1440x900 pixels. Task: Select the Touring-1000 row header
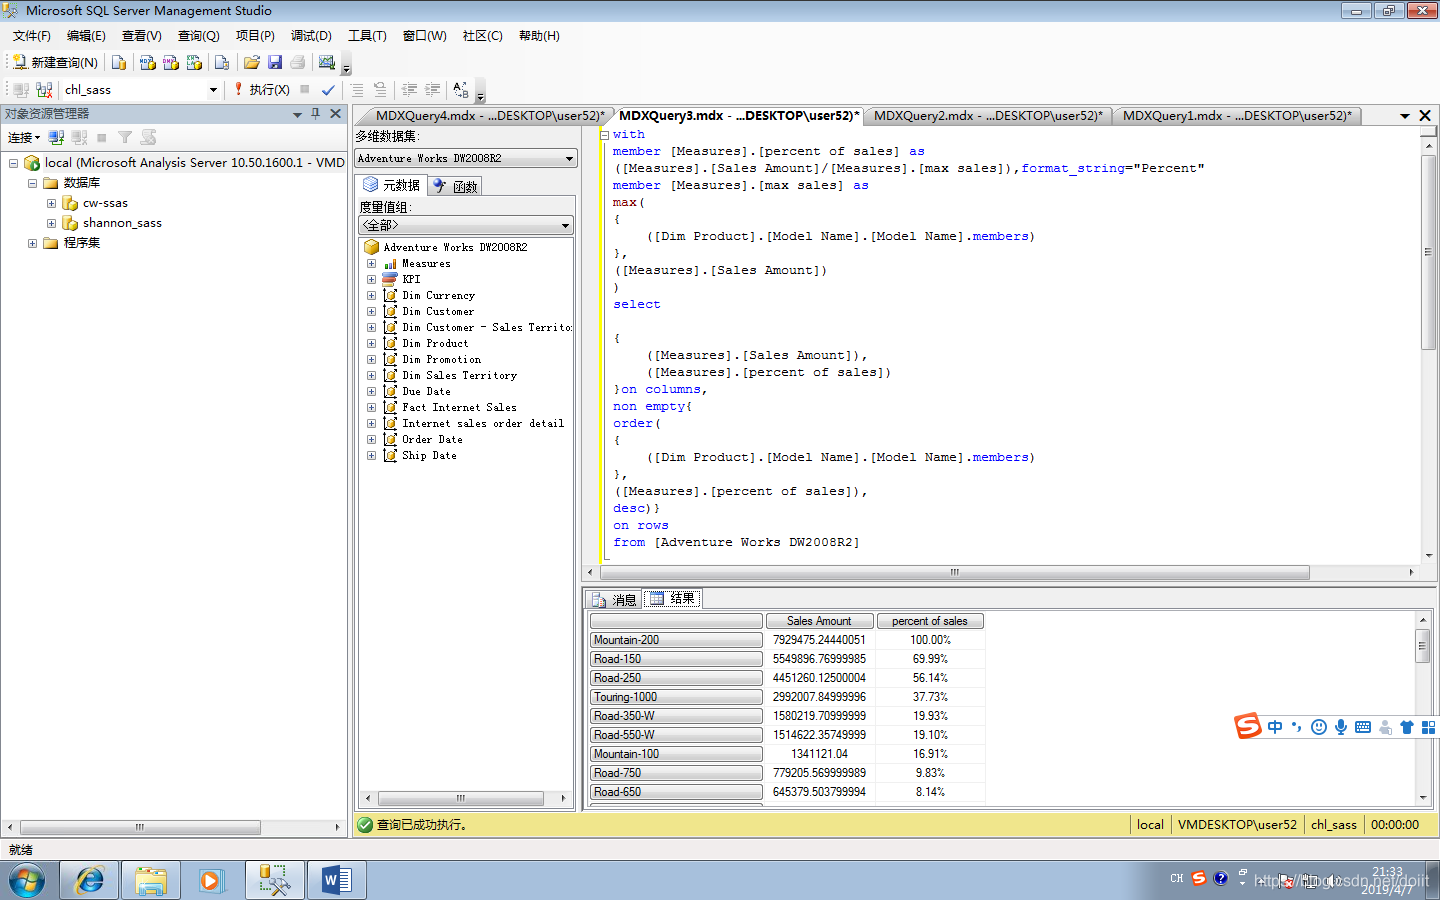pyautogui.click(x=676, y=697)
